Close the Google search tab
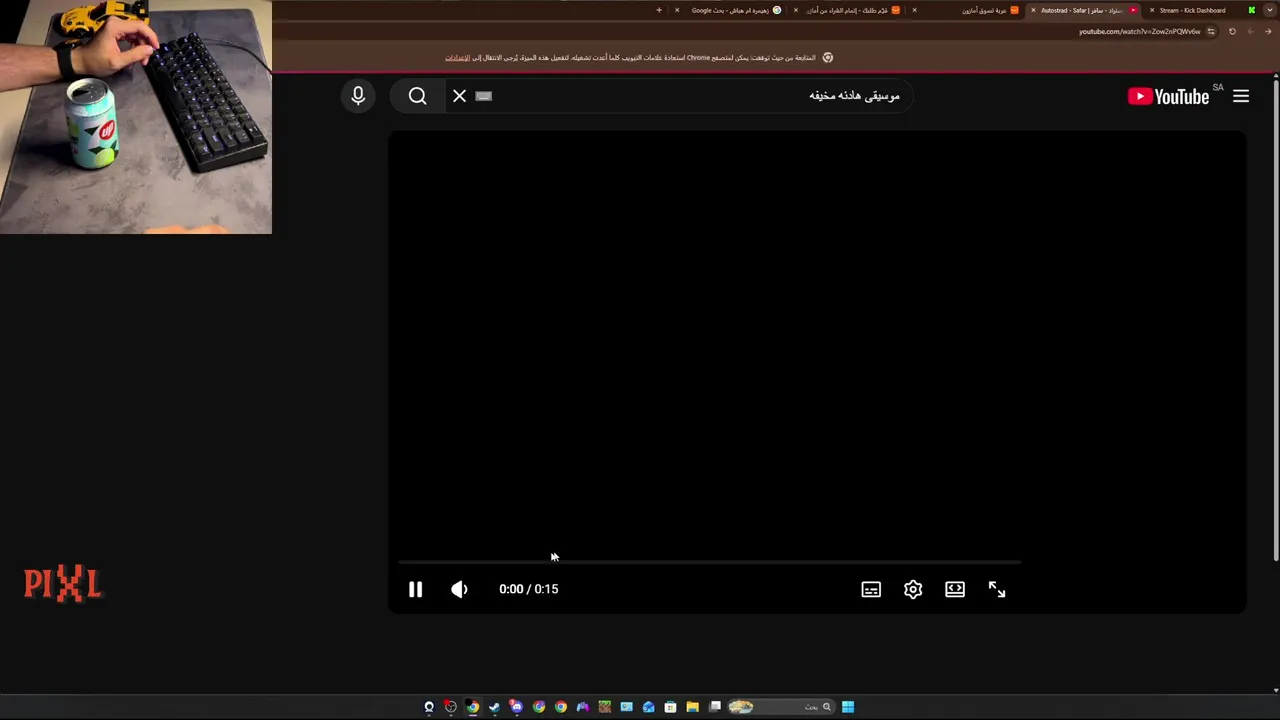The image size is (1280, 720). pos(677,10)
